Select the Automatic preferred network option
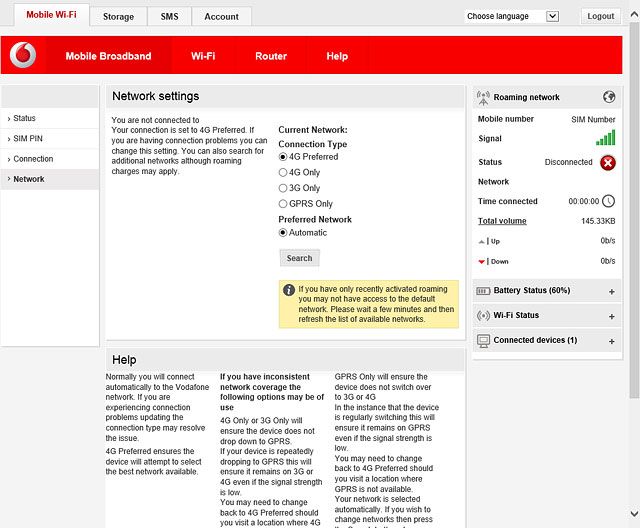Image resolution: width=640 pixels, height=528 pixels. pyautogui.click(x=283, y=233)
